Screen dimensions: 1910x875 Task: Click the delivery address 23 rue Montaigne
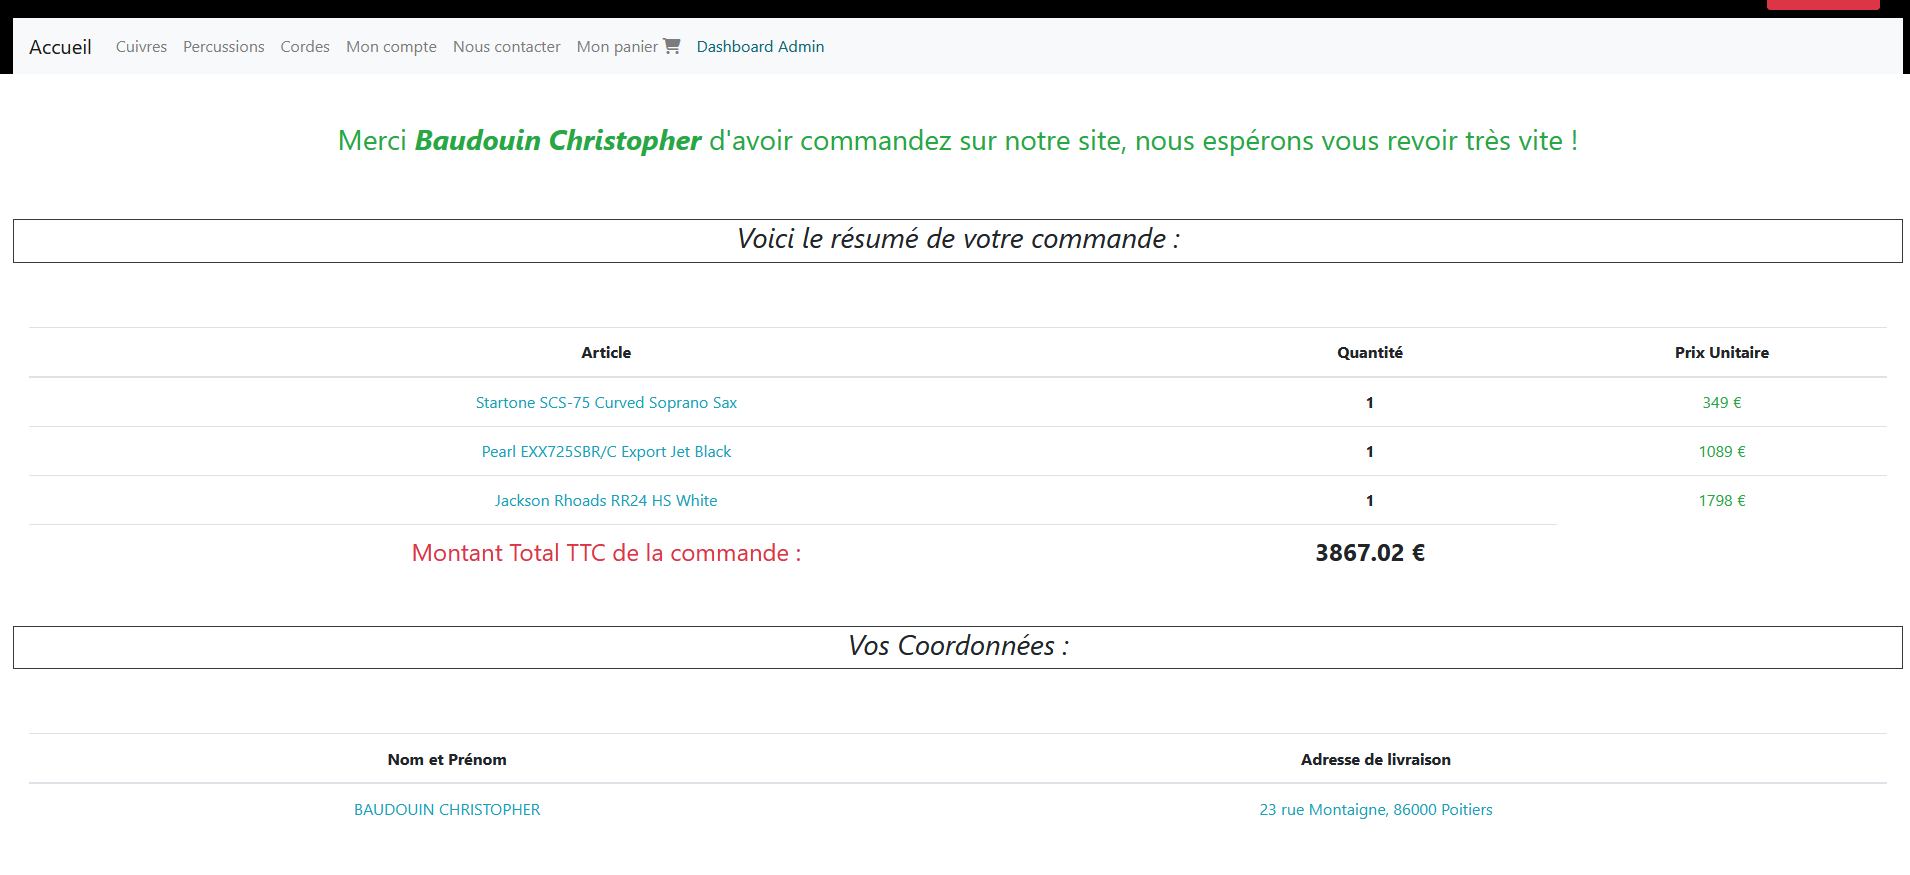(x=1375, y=810)
